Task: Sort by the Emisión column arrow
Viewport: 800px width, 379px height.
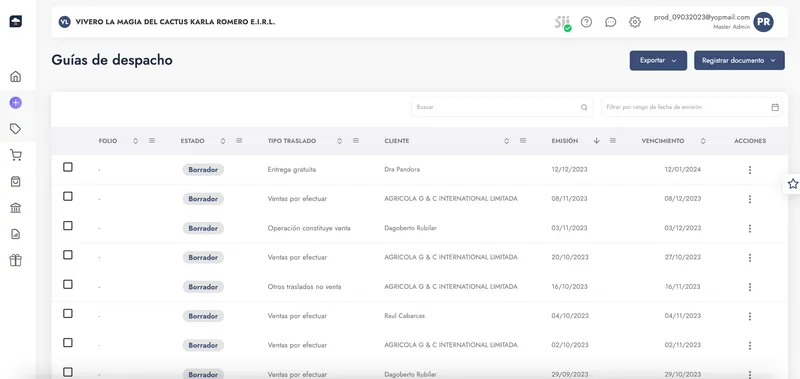Action: [596, 141]
